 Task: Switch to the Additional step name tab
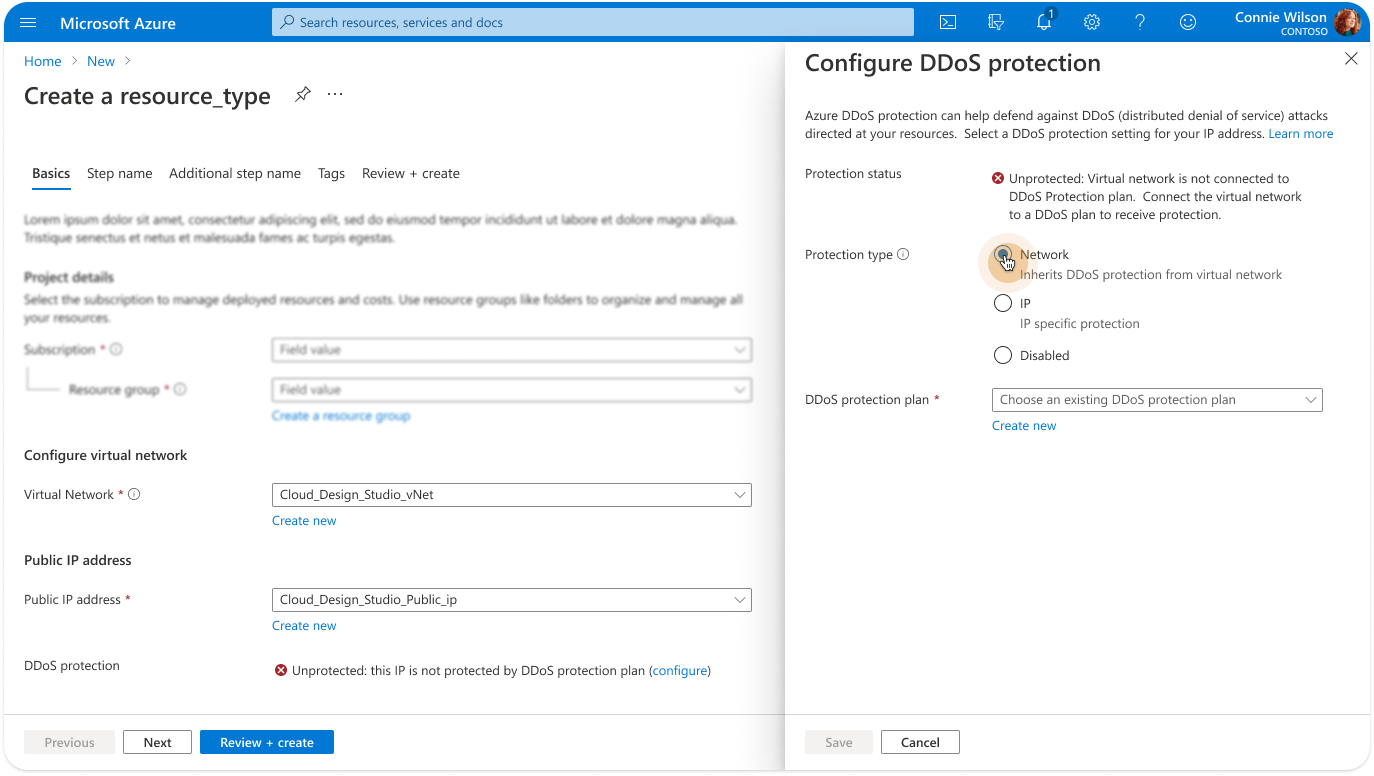(235, 173)
